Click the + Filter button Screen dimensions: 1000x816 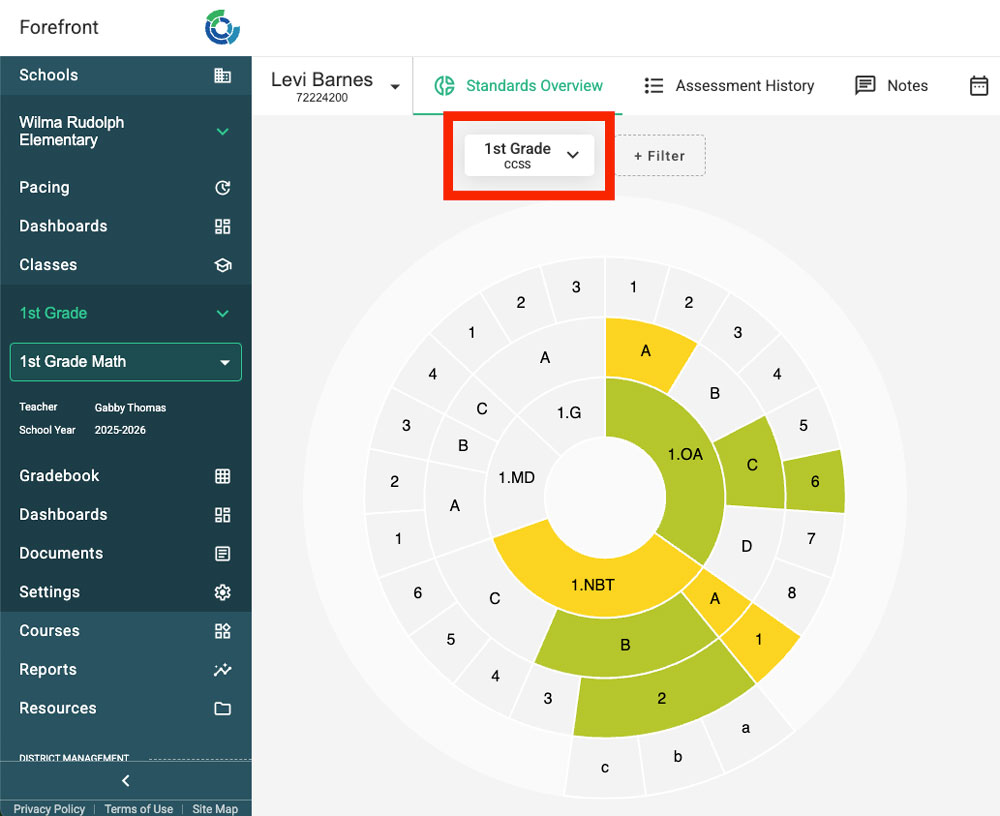[x=660, y=156]
